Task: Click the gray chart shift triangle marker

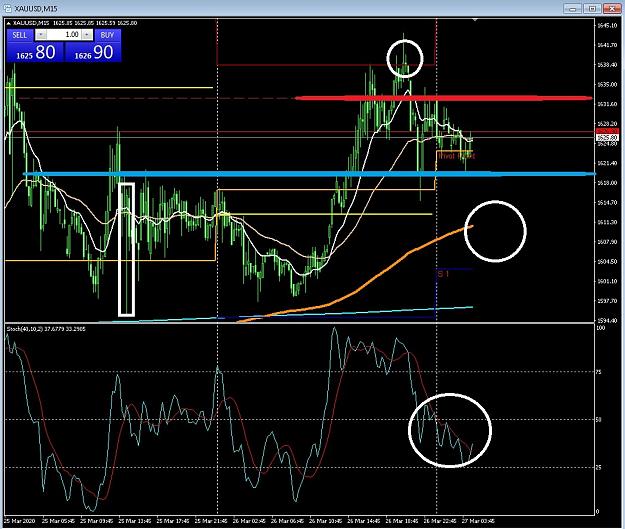Action: tap(475, 19)
